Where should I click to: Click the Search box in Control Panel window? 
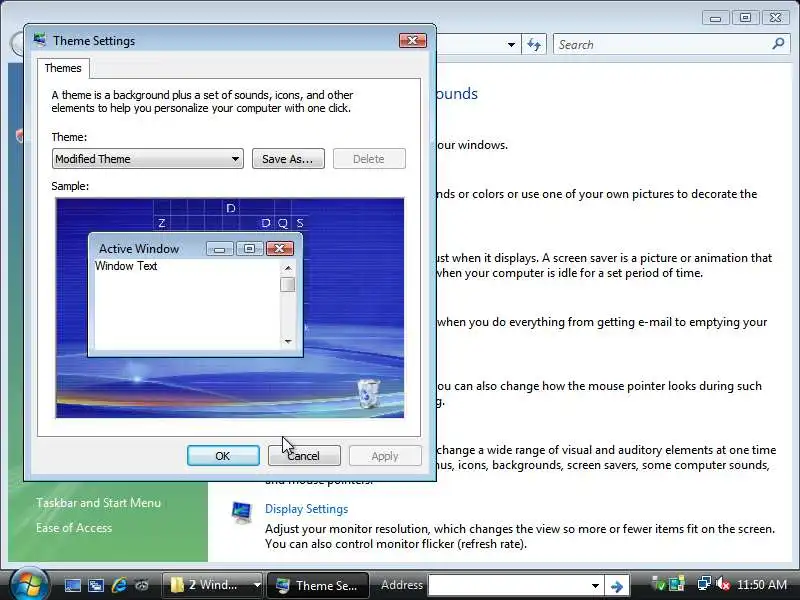(x=671, y=44)
